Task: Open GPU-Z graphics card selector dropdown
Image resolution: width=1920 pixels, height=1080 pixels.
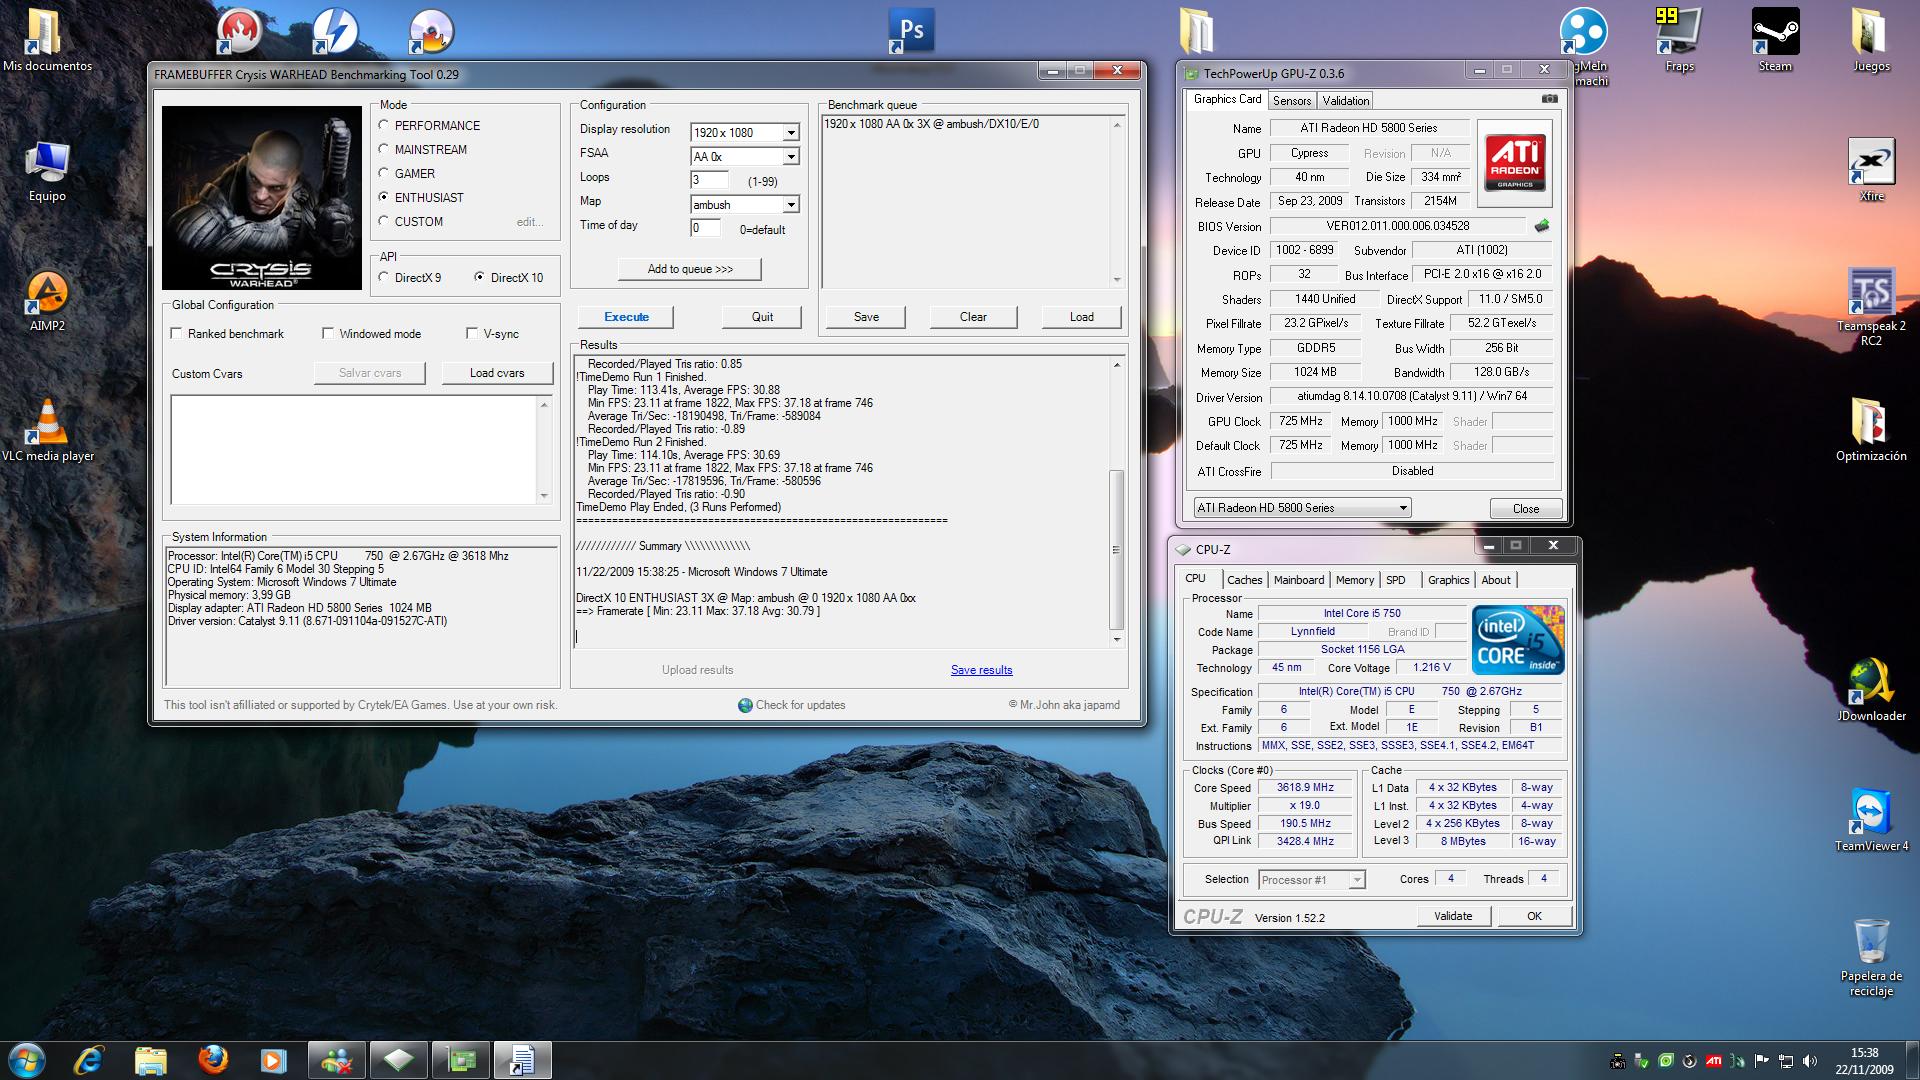Action: click(1302, 507)
